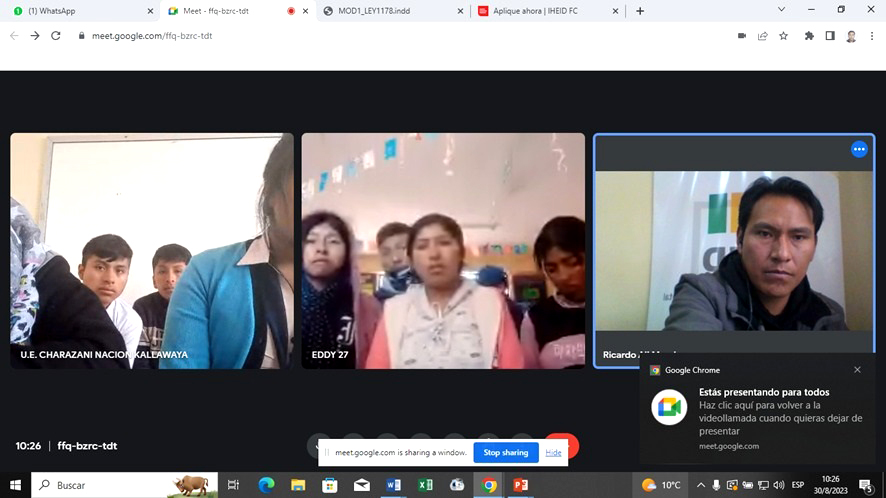Click the Stop sharing button
The height and width of the screenshot is (498, 886).
tap(506, 453)
